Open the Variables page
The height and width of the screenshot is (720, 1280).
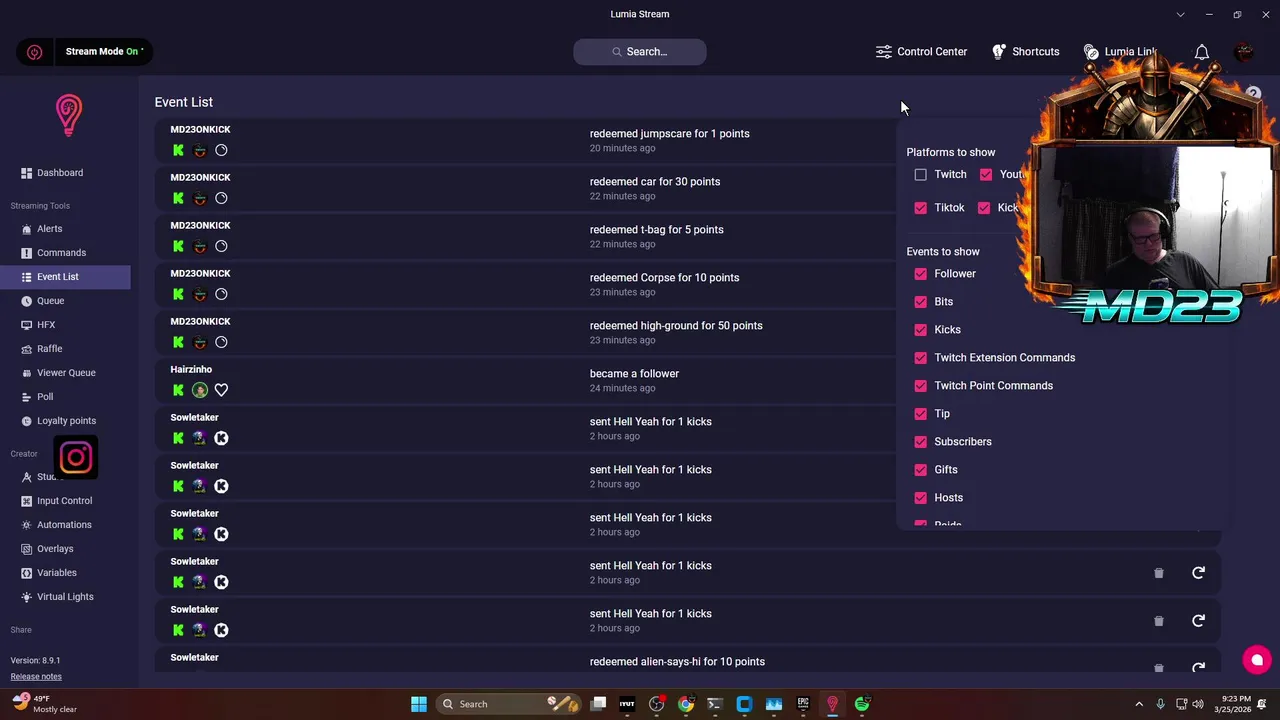[x=65, y=573]
